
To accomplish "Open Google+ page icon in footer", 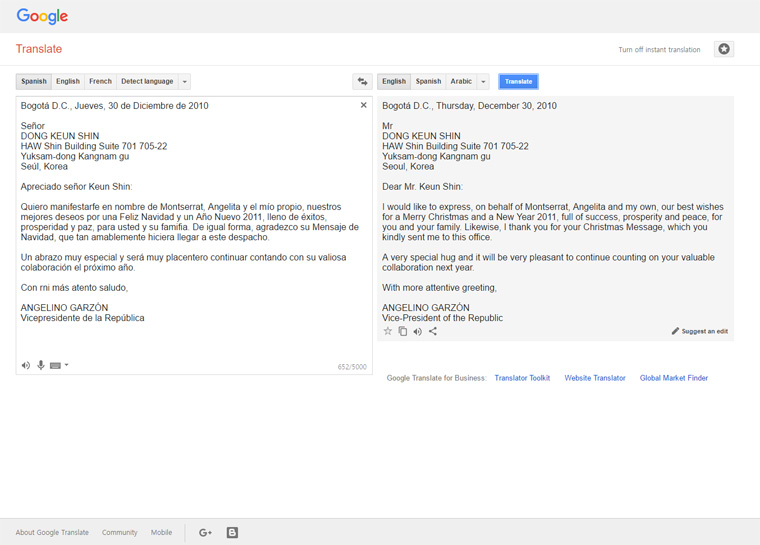I will pos(205,532).
